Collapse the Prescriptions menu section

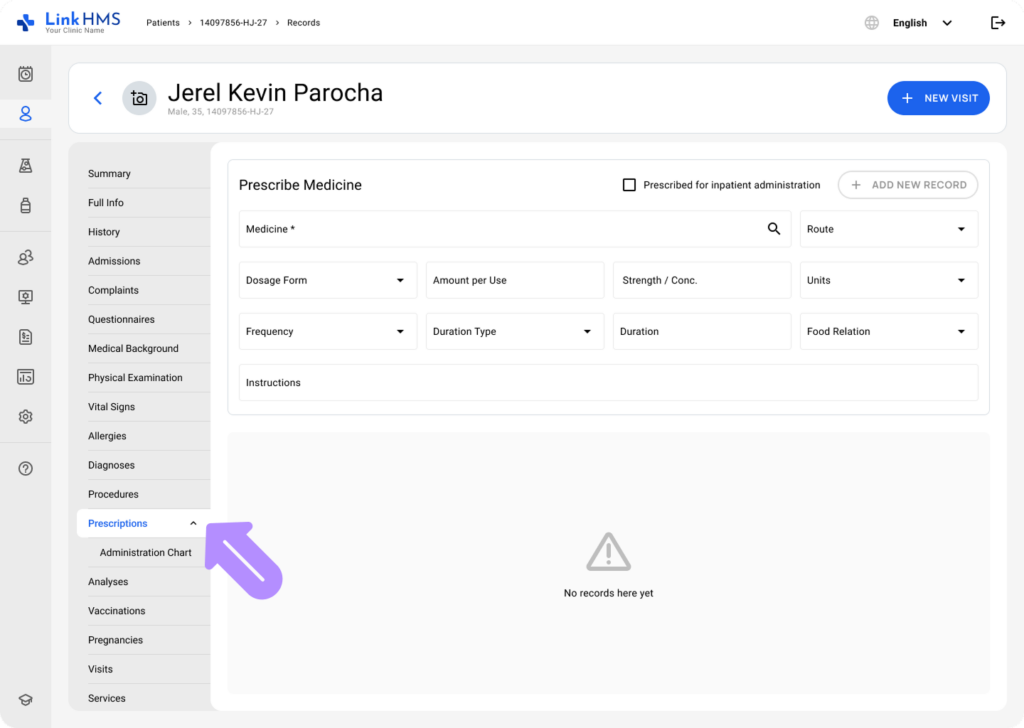click(193, 523)
